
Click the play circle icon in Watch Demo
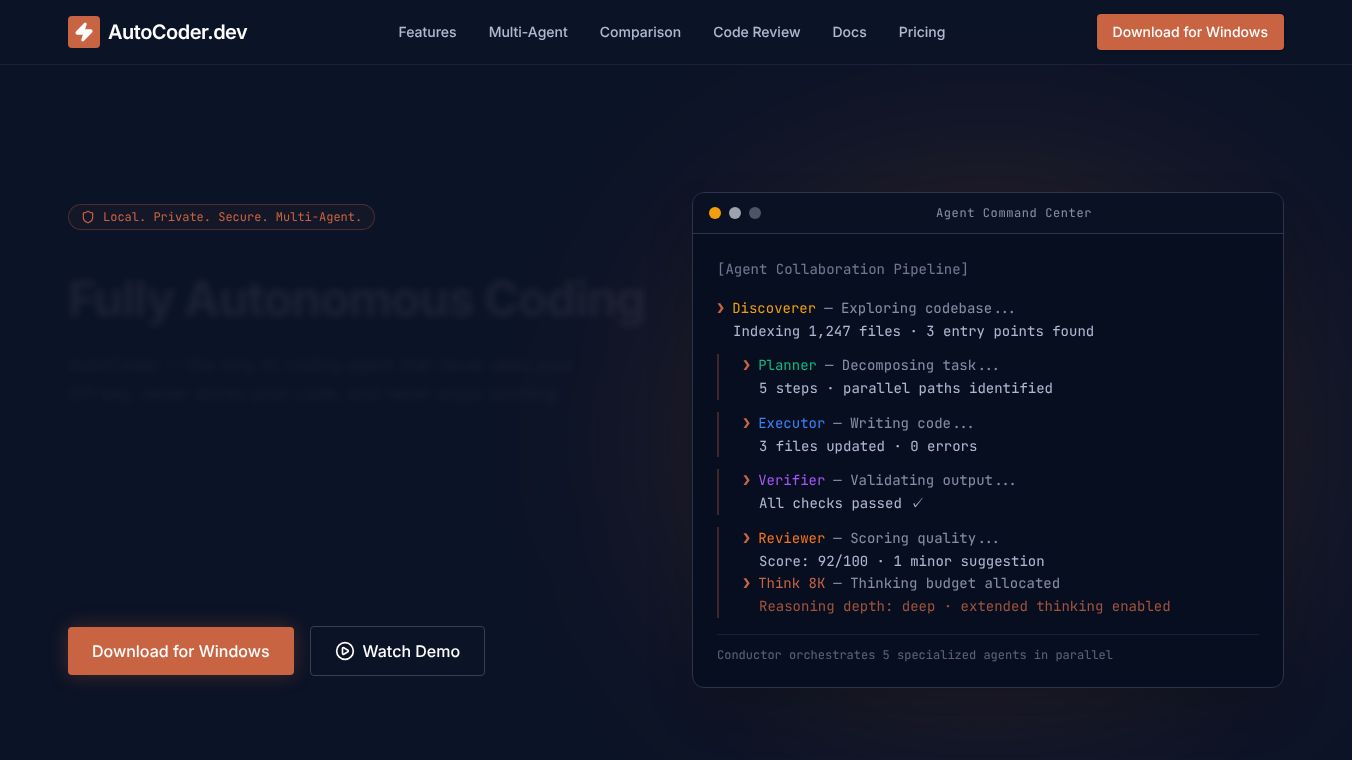click(345, 651)
